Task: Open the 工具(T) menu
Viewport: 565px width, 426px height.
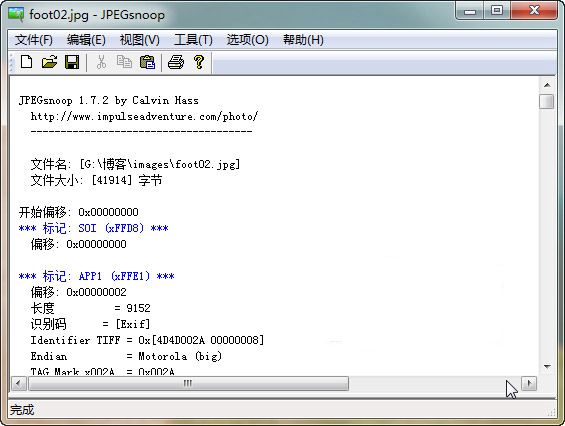Action: tap(193, 40)
